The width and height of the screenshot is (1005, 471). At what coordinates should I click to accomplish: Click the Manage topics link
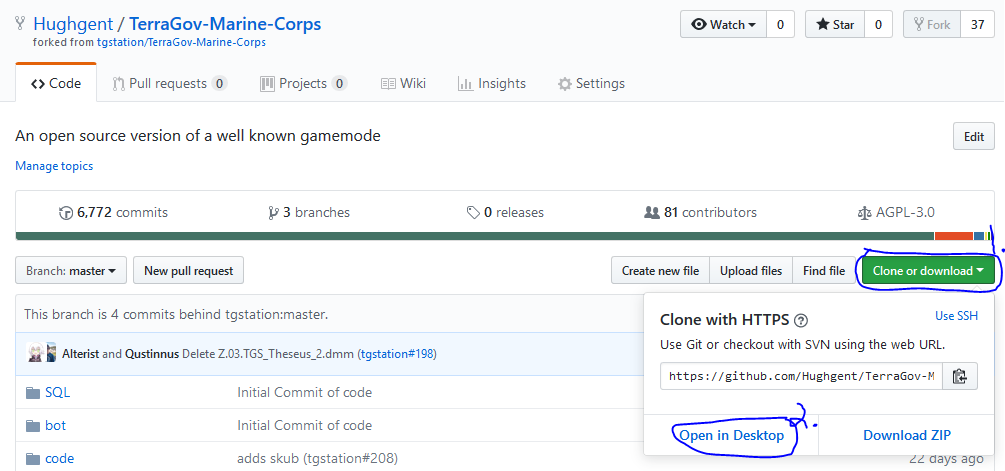[54, 166]
